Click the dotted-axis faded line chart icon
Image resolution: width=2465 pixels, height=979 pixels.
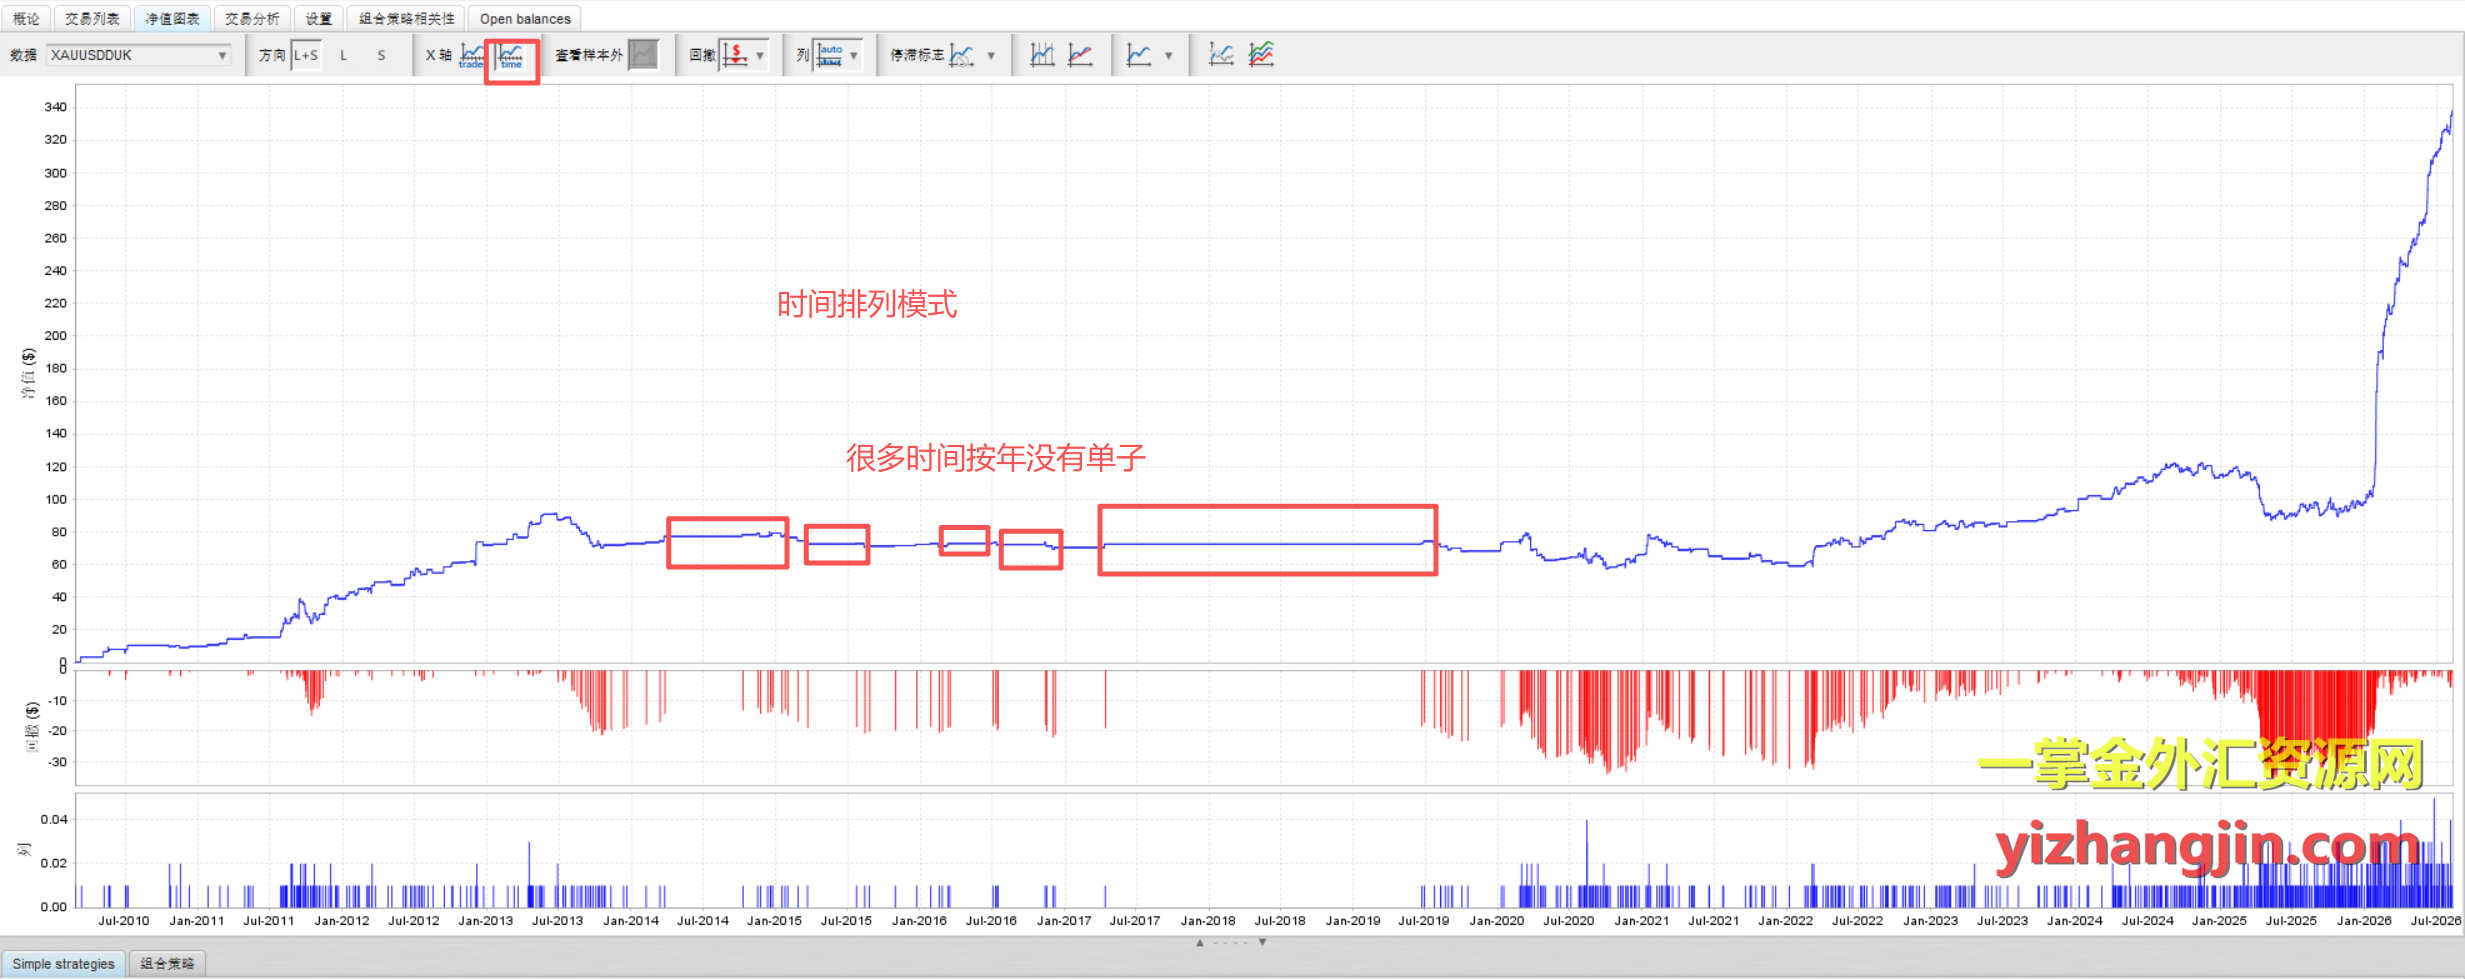pyautogui.click(x=1221, y=55)
